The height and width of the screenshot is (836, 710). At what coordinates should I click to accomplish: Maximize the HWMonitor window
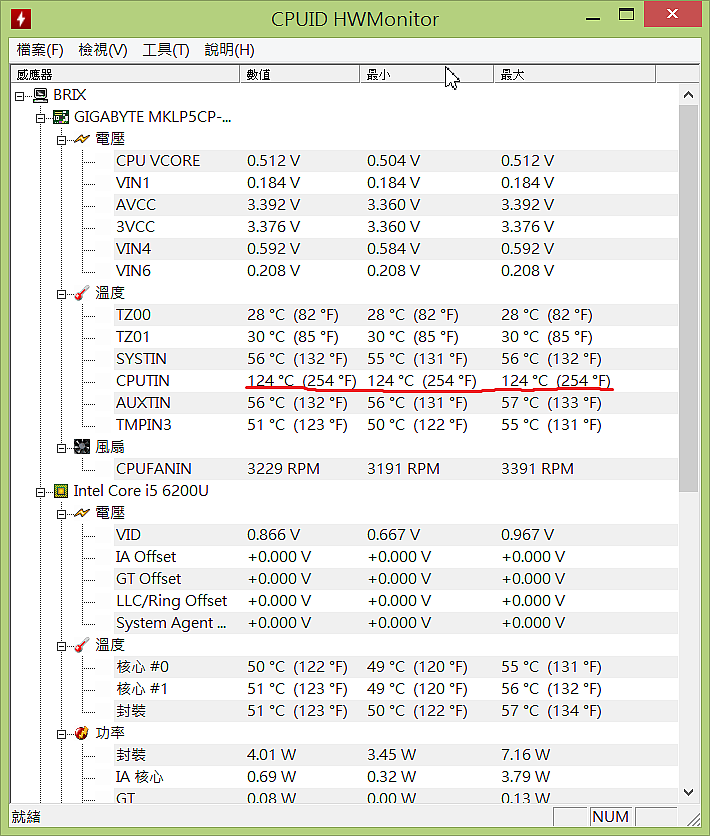click(x=626, y=15)
